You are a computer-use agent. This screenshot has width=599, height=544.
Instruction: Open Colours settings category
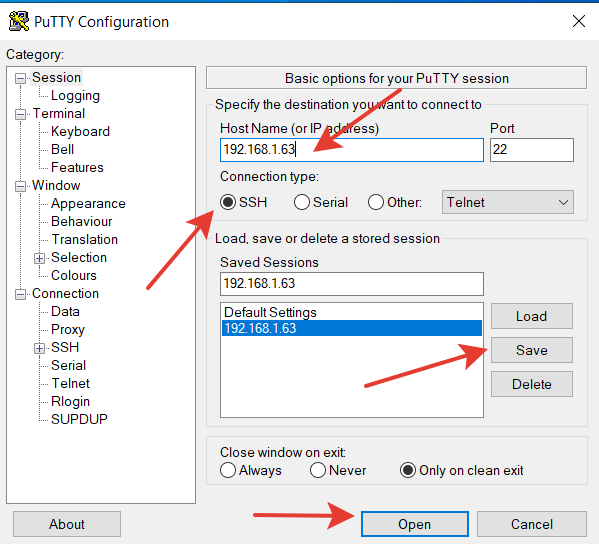point(74,275)
